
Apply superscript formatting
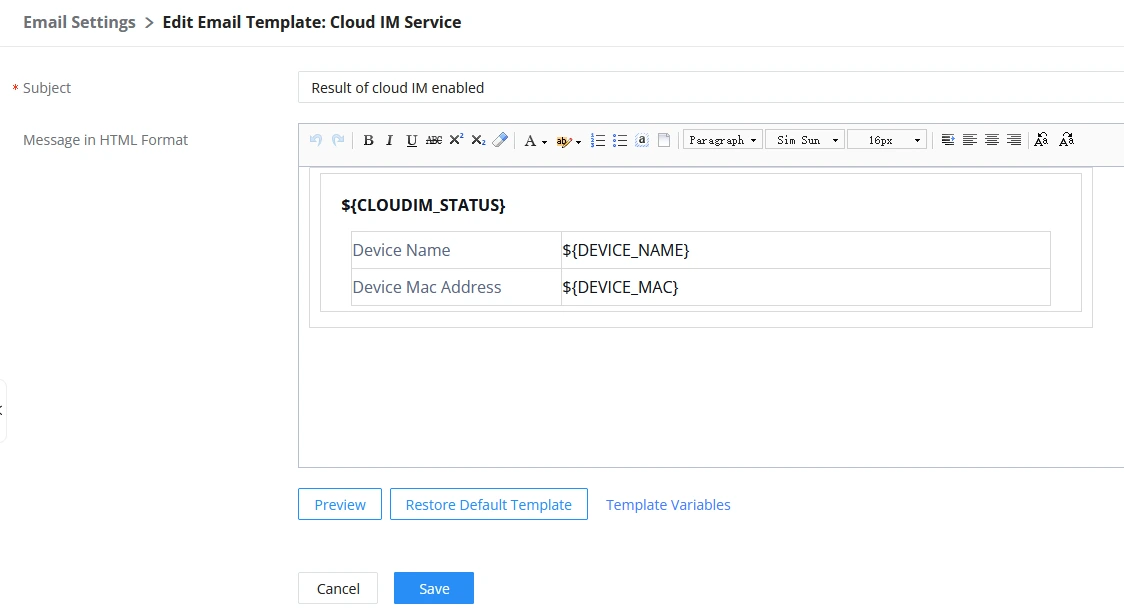pyautogui.click(x=456, y=140)
